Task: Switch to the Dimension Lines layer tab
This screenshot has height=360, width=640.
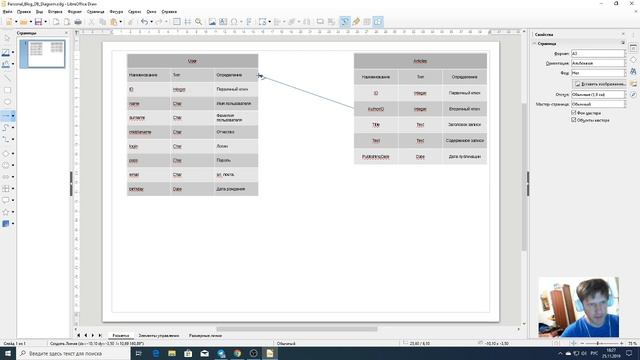Action: (x=205, y=336)
